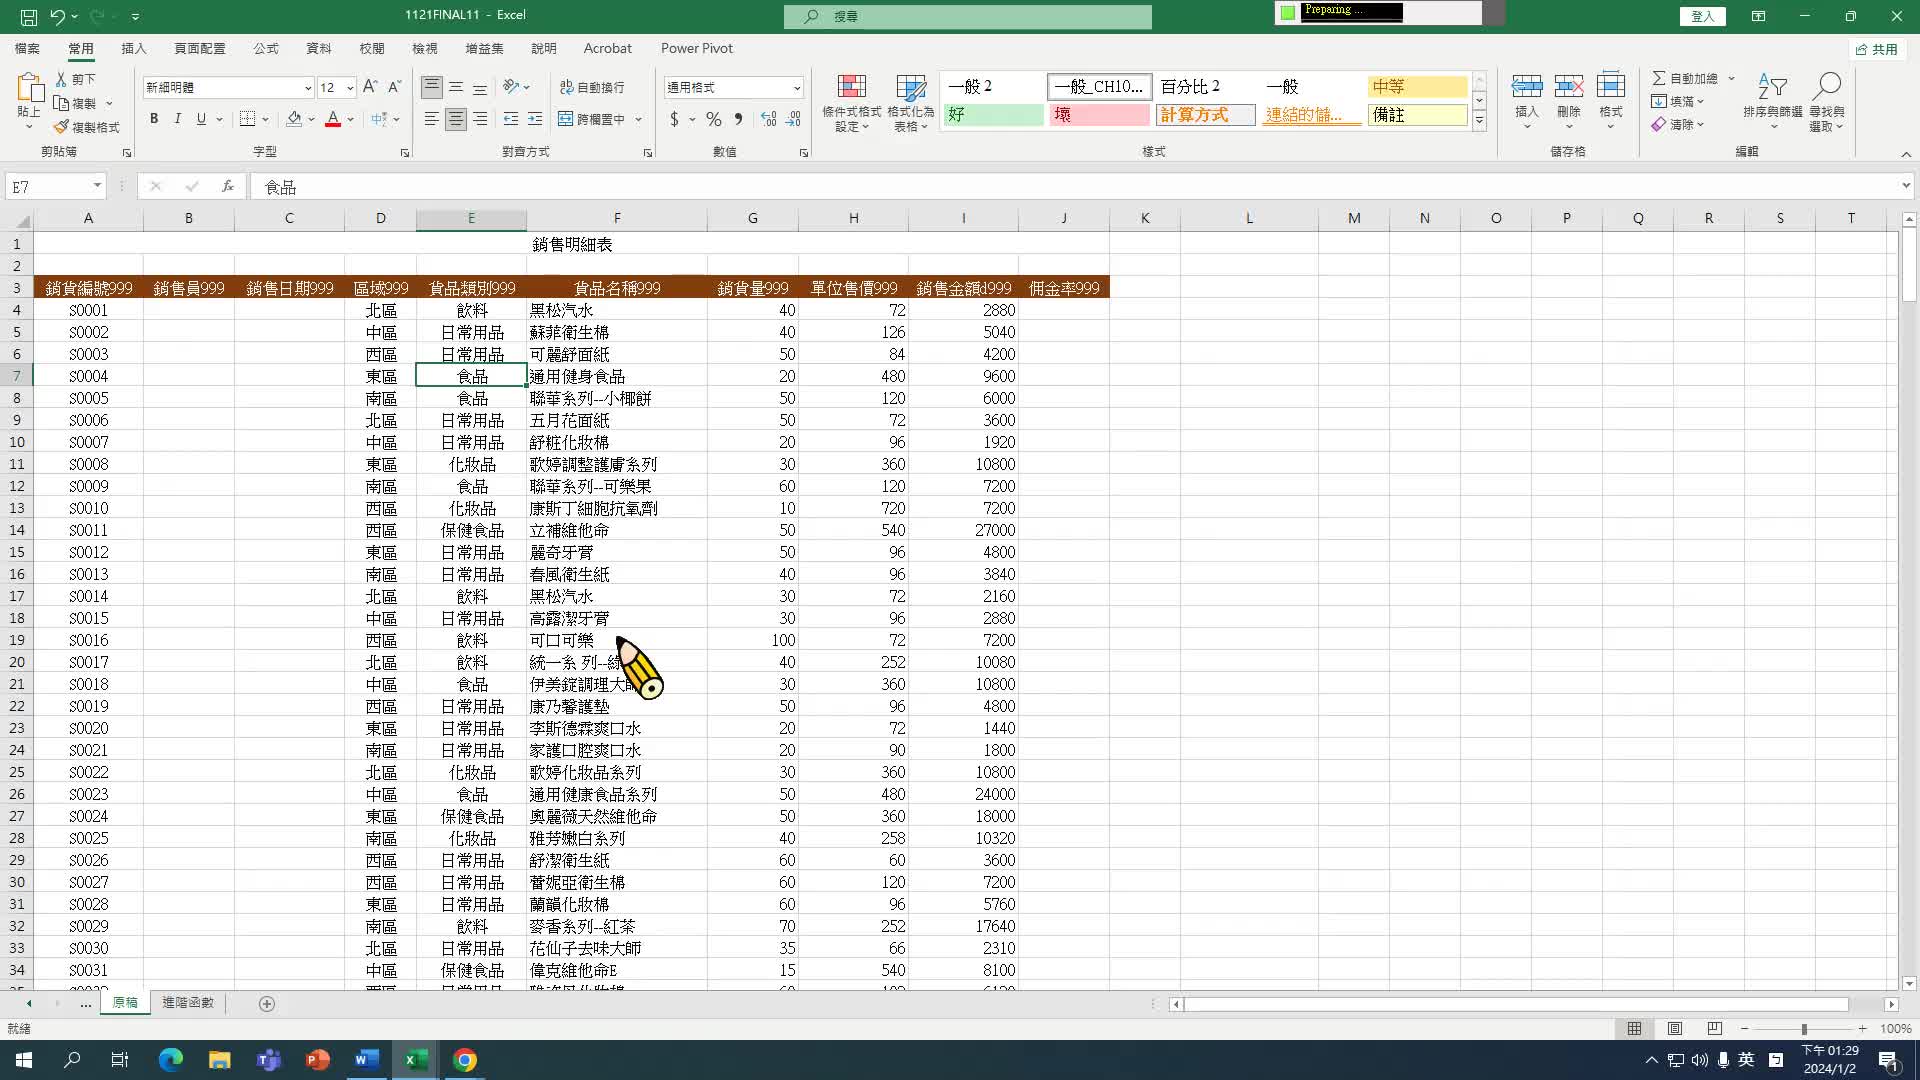Screen dimensions: 1920x1080
Task: Open the font name dropdown
Action: (x=308, y=88)
